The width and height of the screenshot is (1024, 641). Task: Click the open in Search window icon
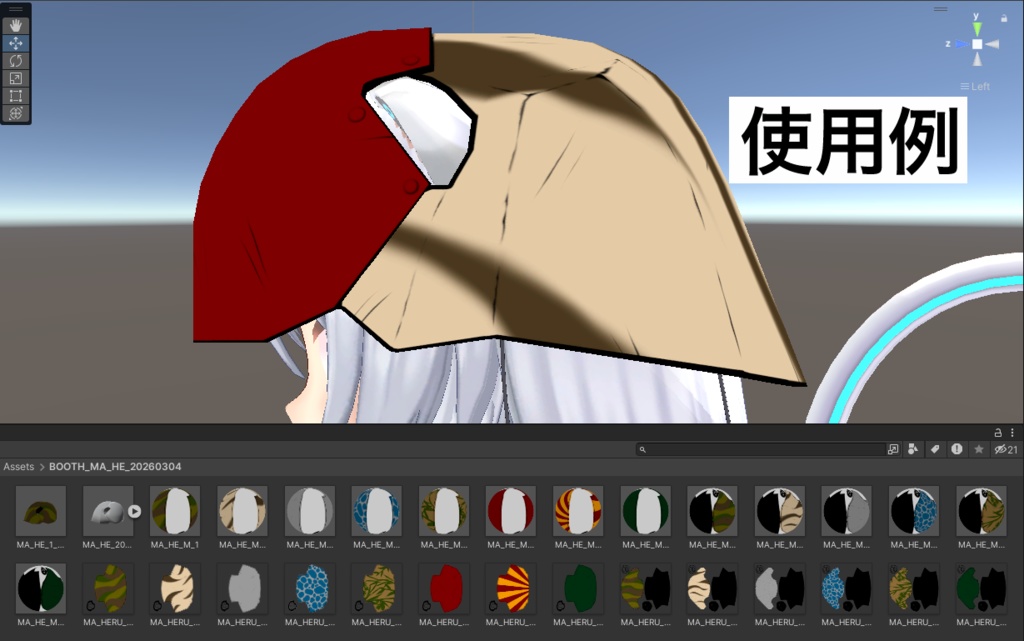(893, 449)
